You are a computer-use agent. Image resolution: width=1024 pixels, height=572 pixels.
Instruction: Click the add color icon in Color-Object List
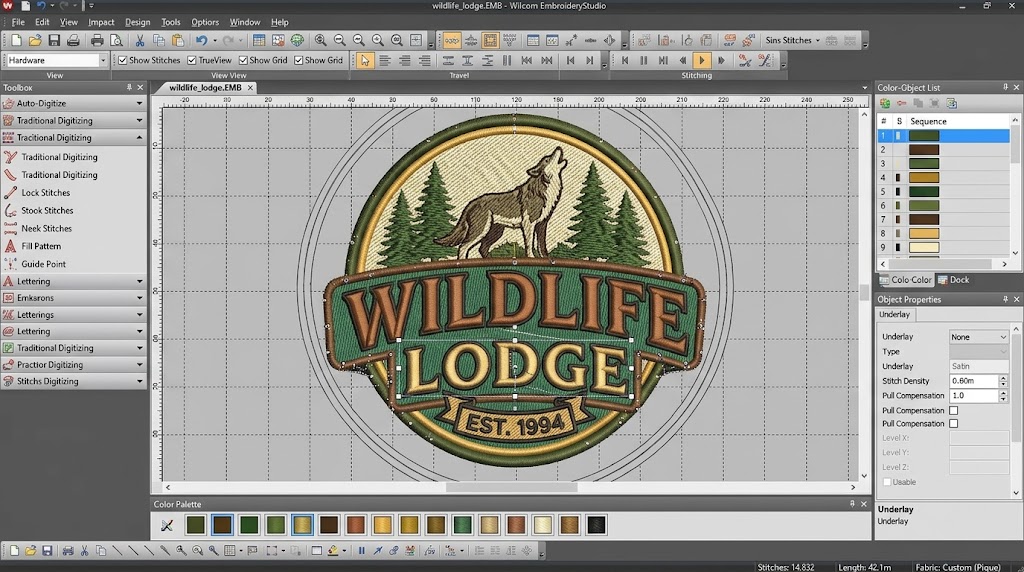[885, 103]
